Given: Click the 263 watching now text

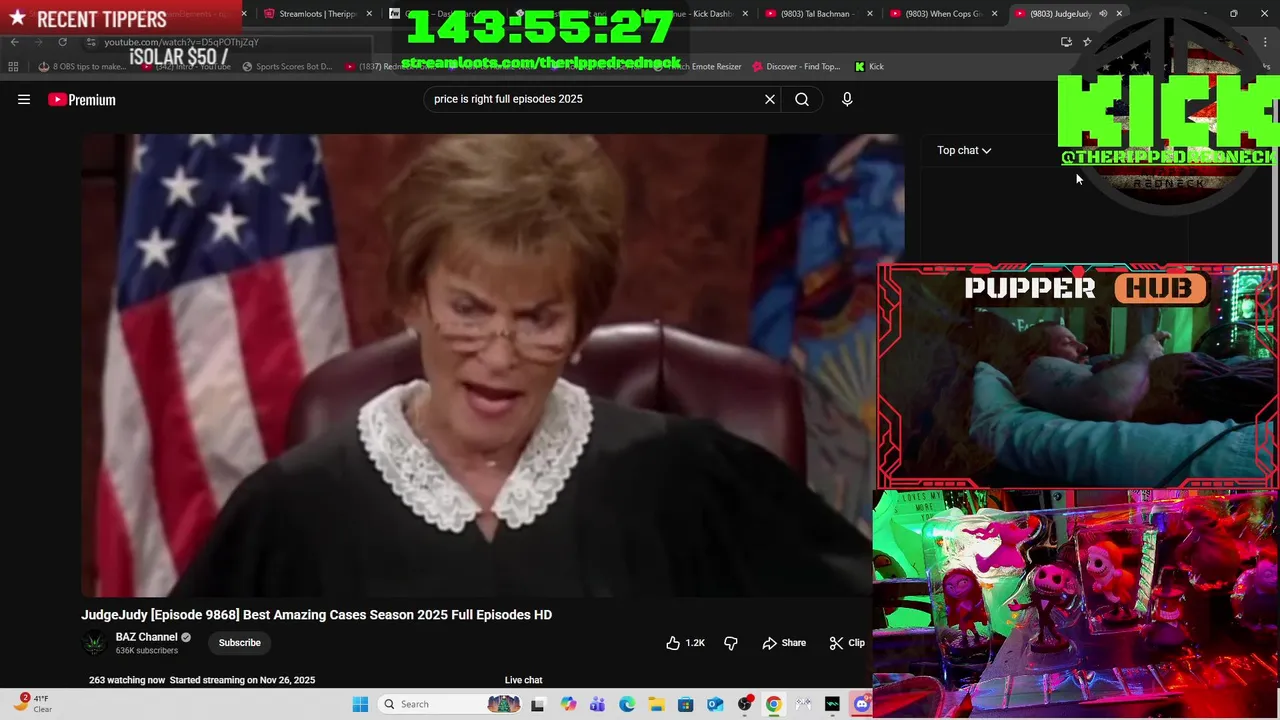Looking at the screenshot, I should click(x=127, y=680).
